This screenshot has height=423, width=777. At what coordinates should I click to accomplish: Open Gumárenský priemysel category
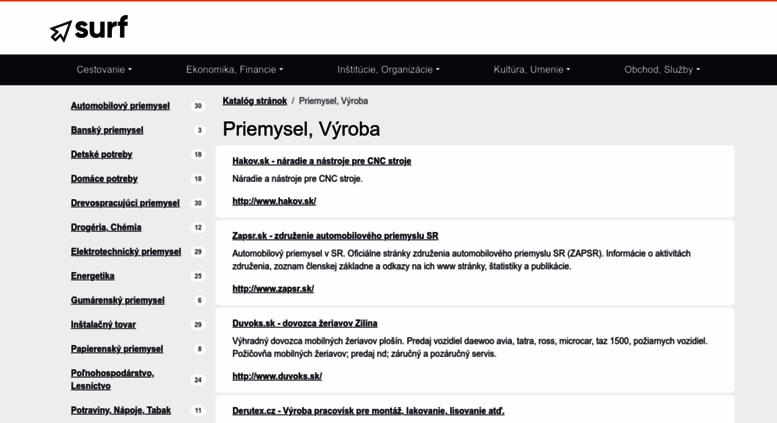(x=117, y=300)
